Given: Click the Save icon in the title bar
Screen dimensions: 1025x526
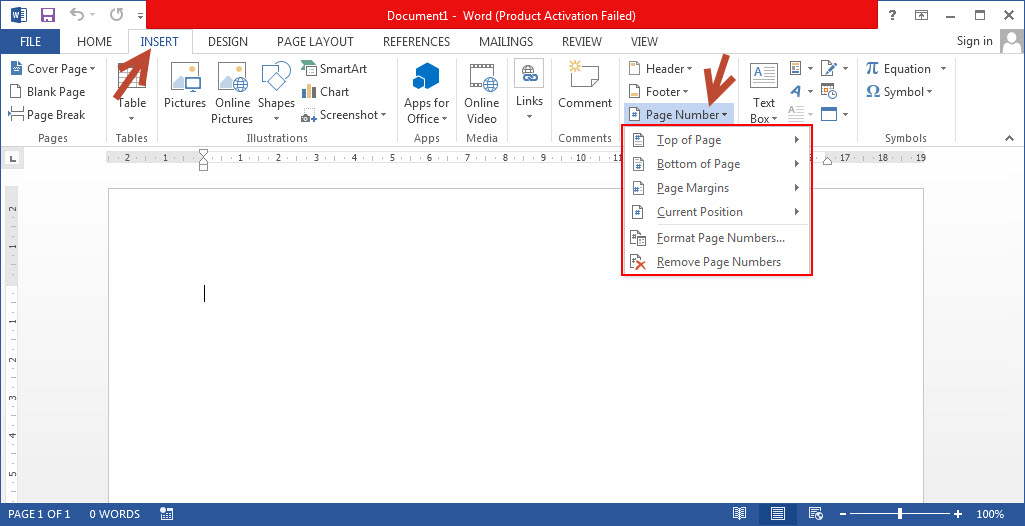Looking at the screenshot, I should pos(48,15).
